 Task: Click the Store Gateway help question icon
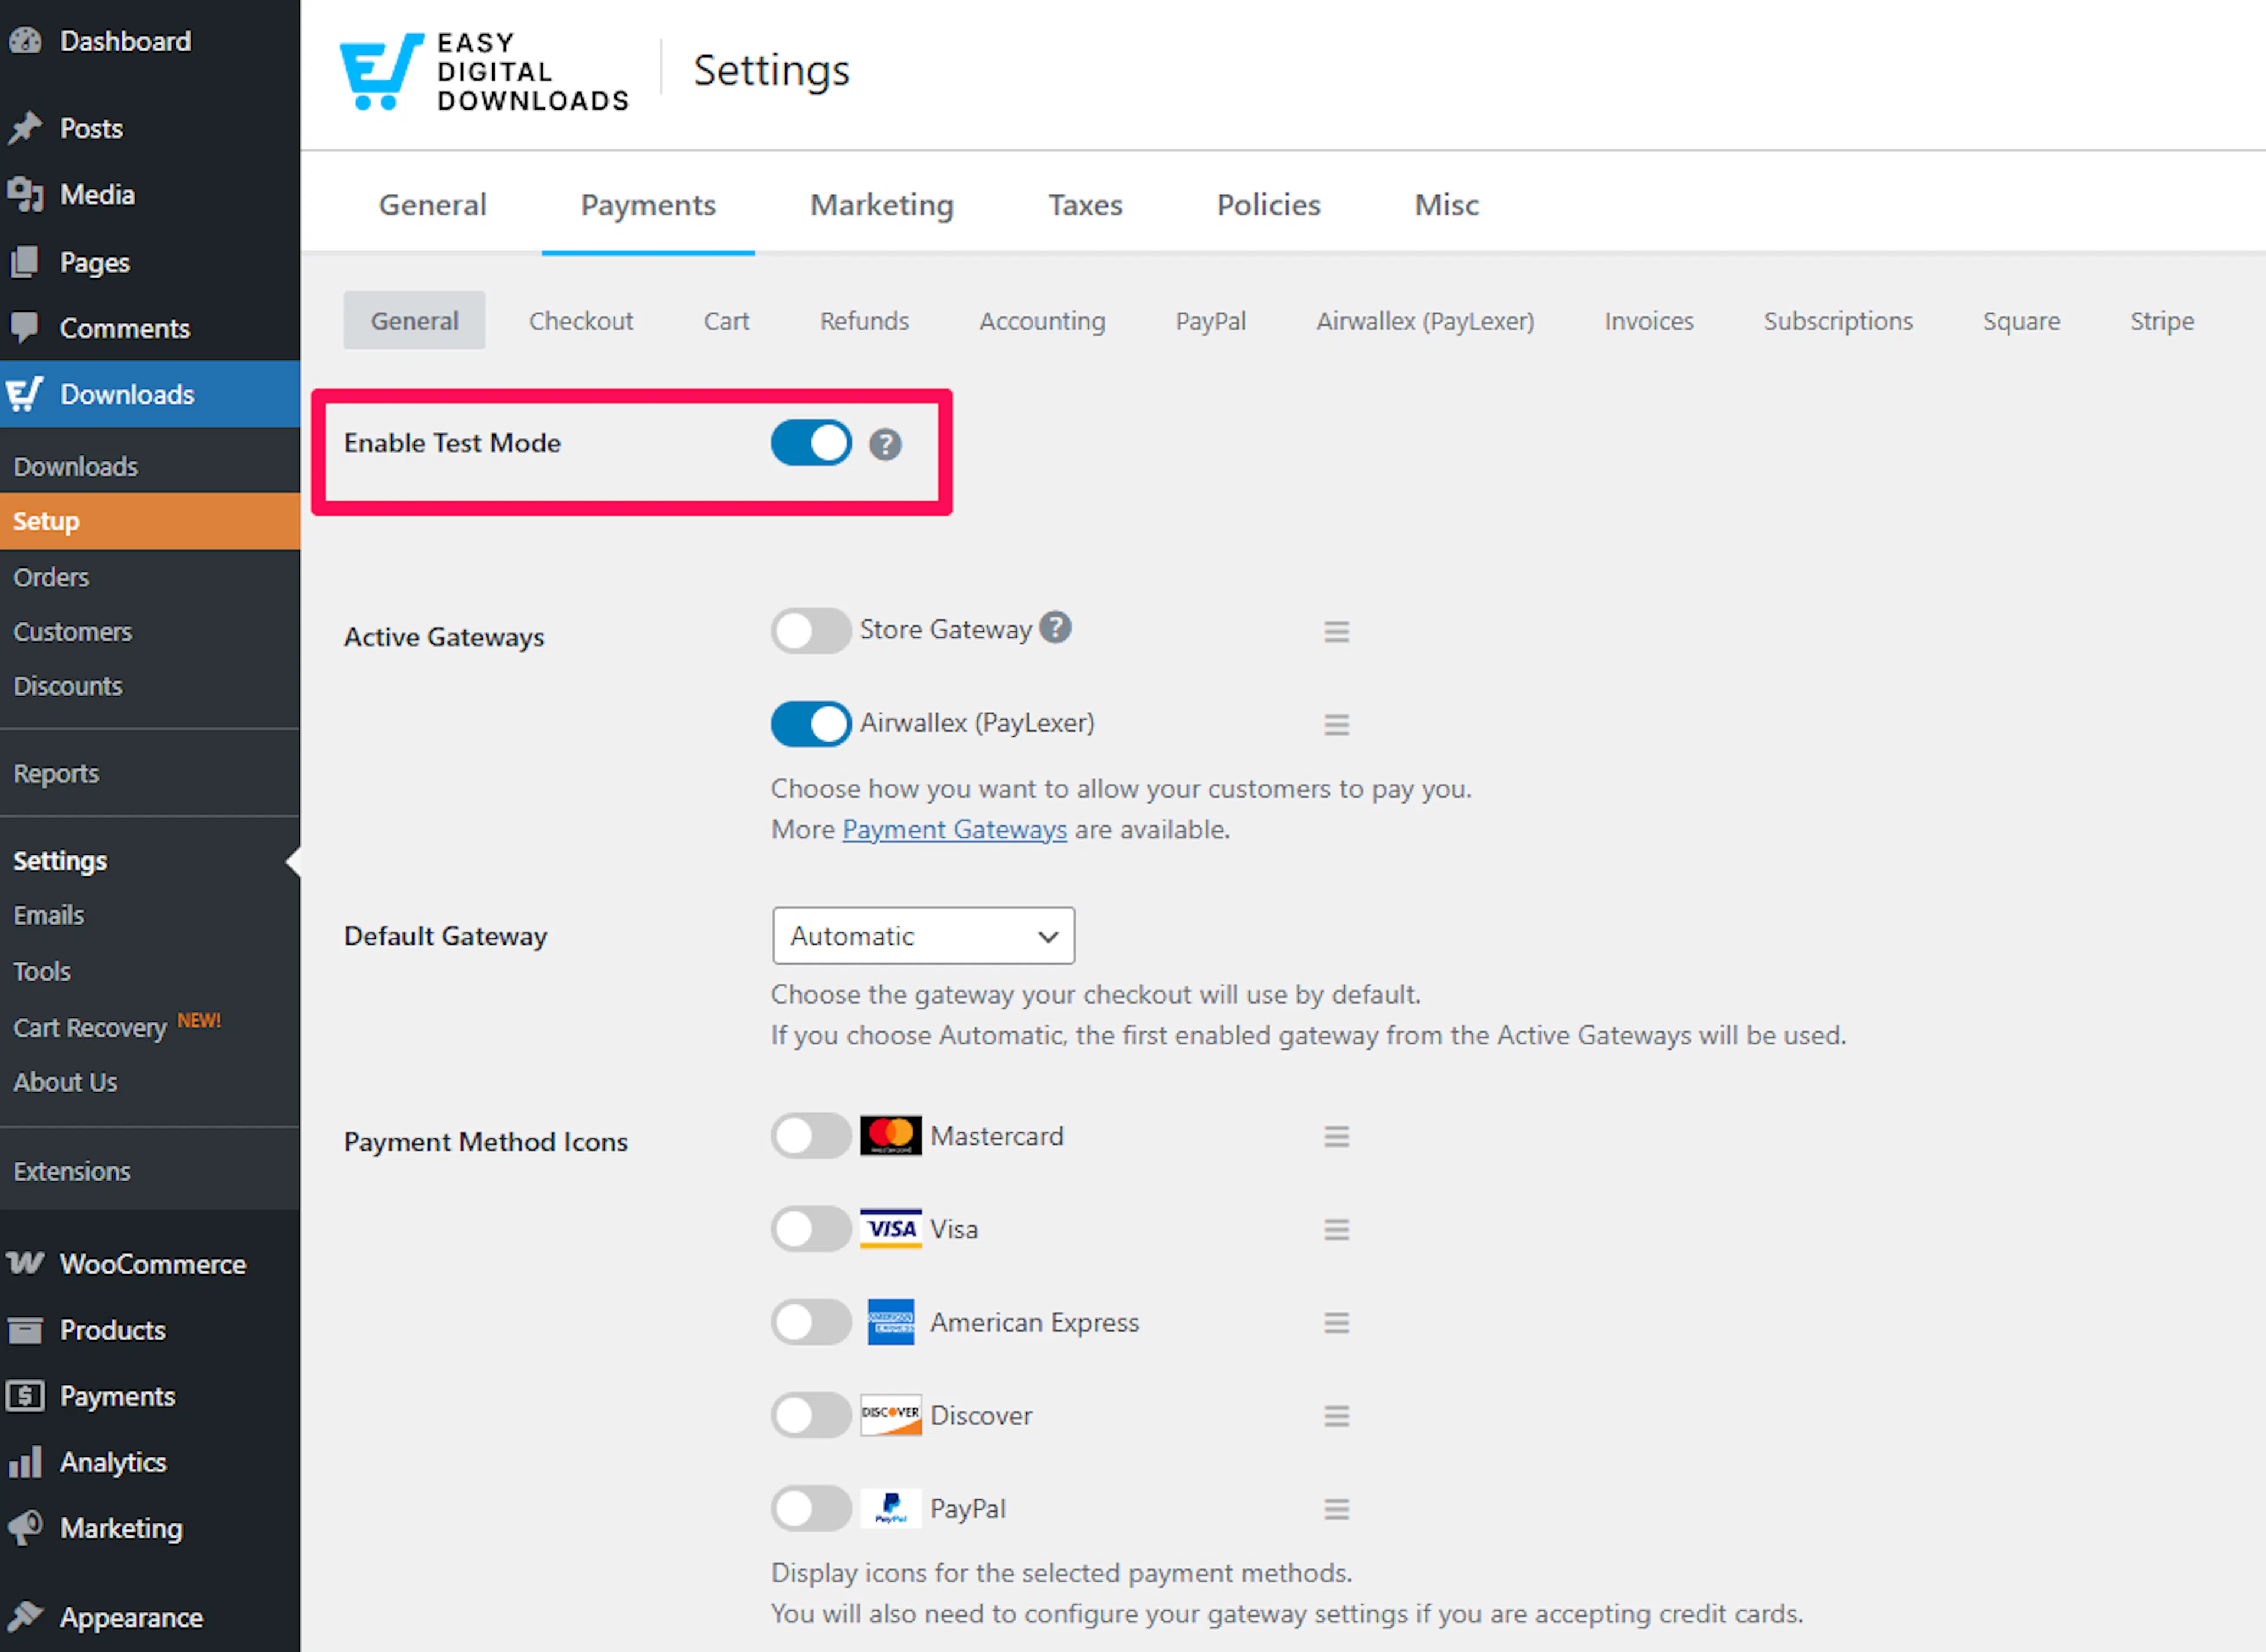tap(1055, 628)
